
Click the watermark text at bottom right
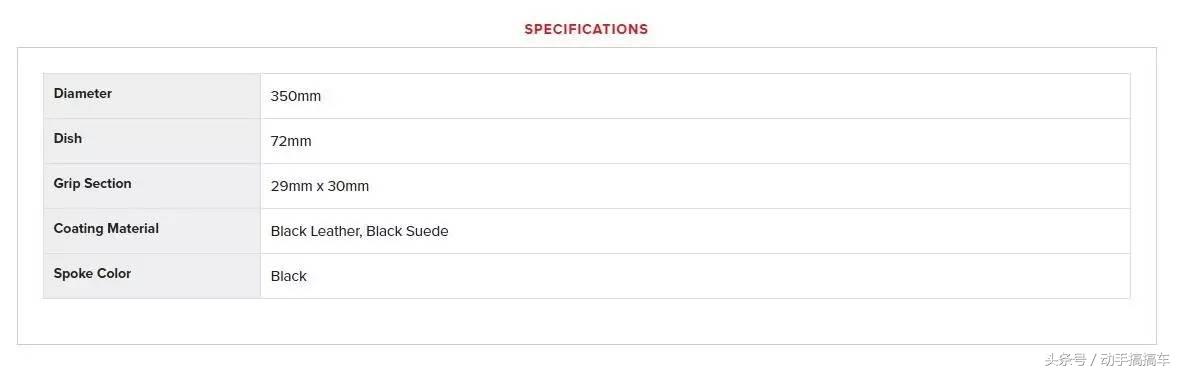coord(1107,359)
